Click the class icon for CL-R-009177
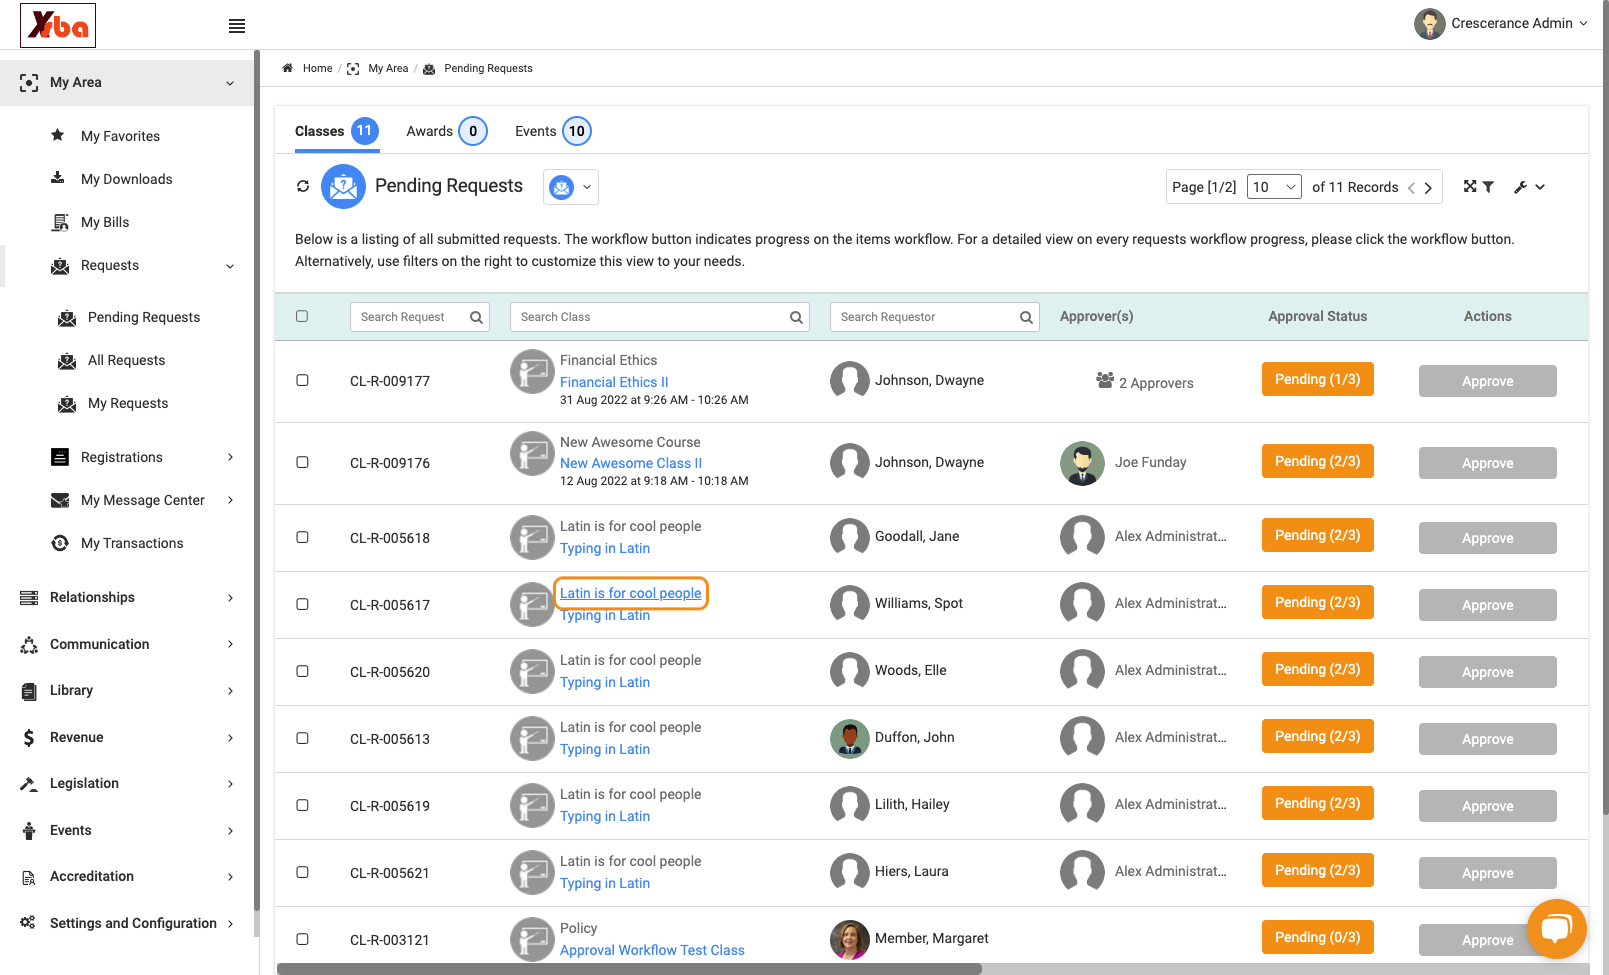The image size is (1609, 975). pyautogui.click(x=532, y=371)
